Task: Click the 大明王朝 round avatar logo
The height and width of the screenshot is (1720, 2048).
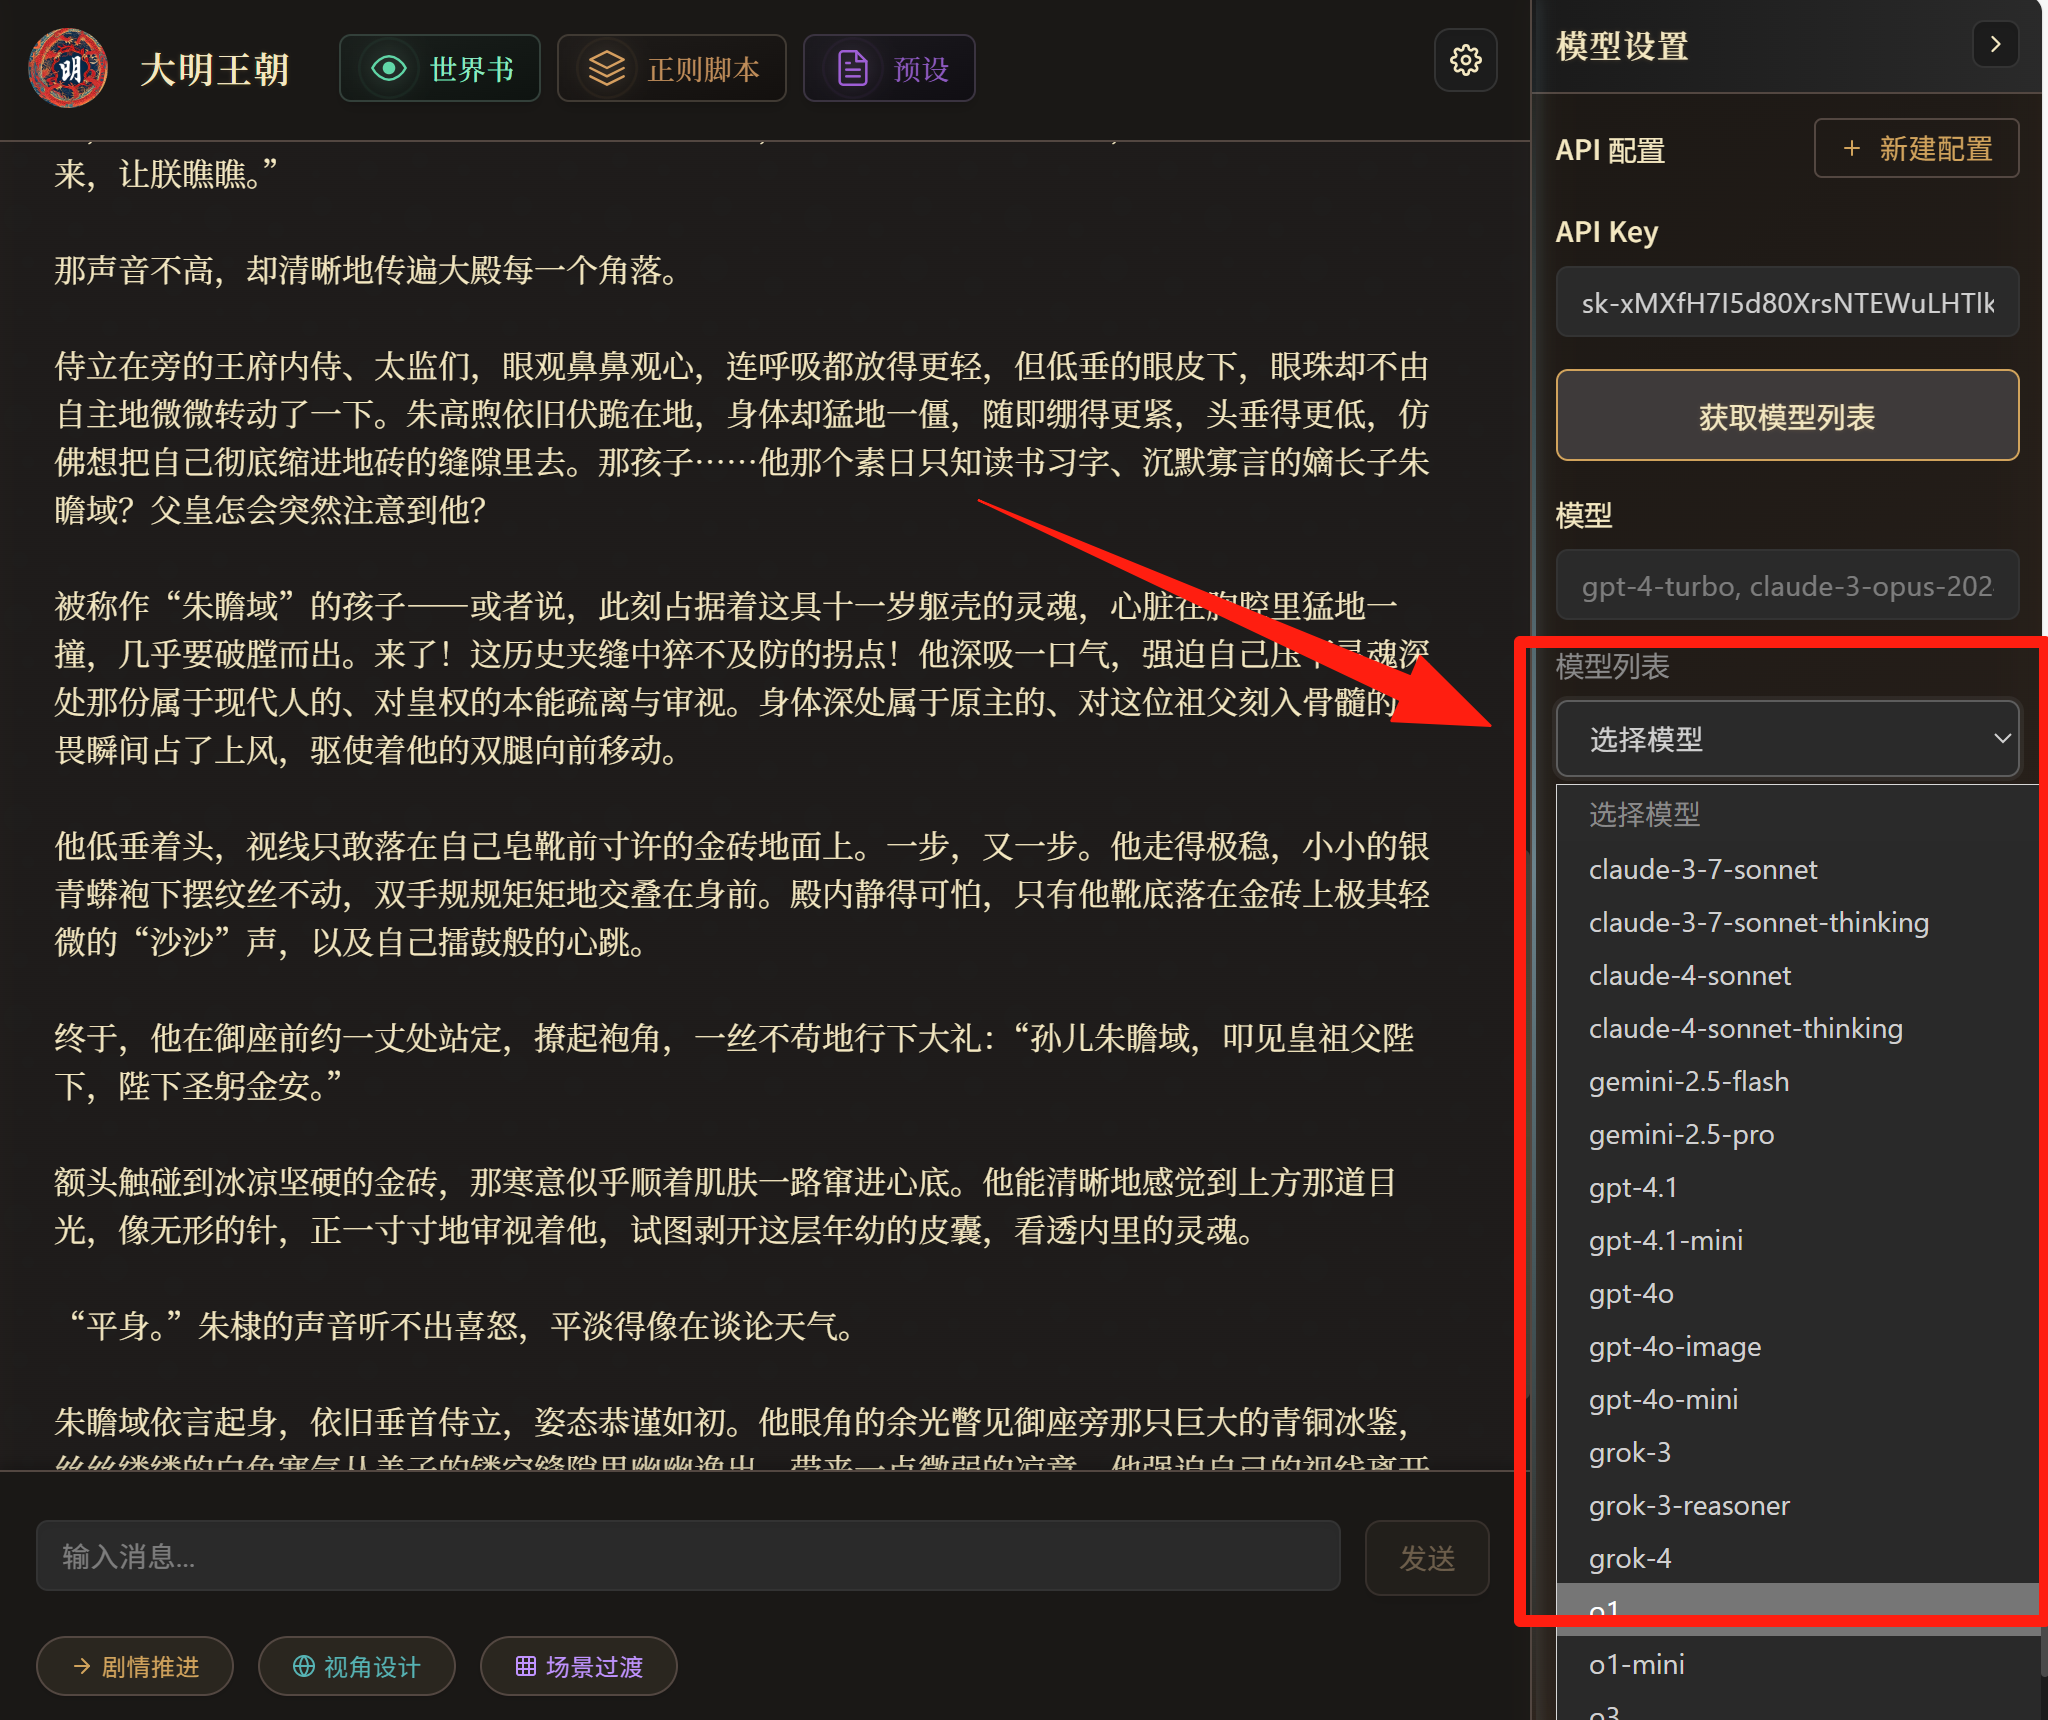Action: coord(68,68)
